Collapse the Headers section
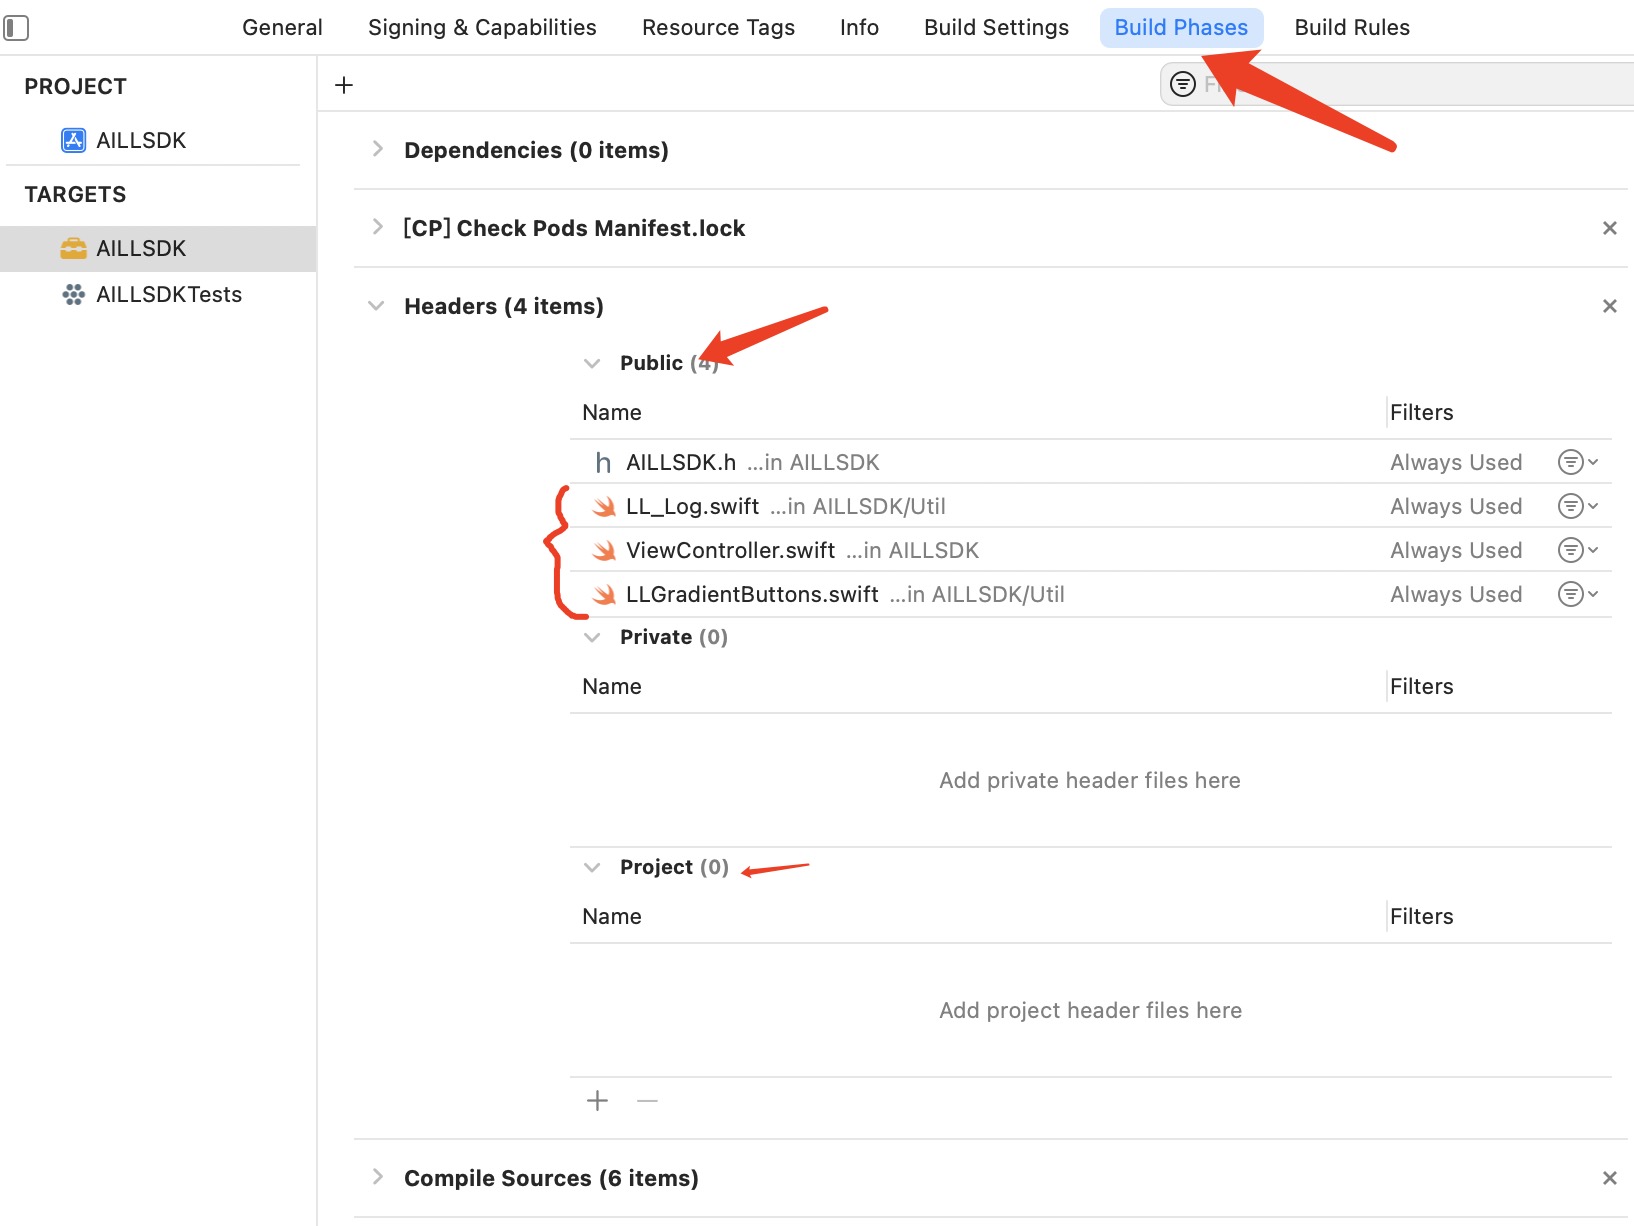 tap(376, 306)
